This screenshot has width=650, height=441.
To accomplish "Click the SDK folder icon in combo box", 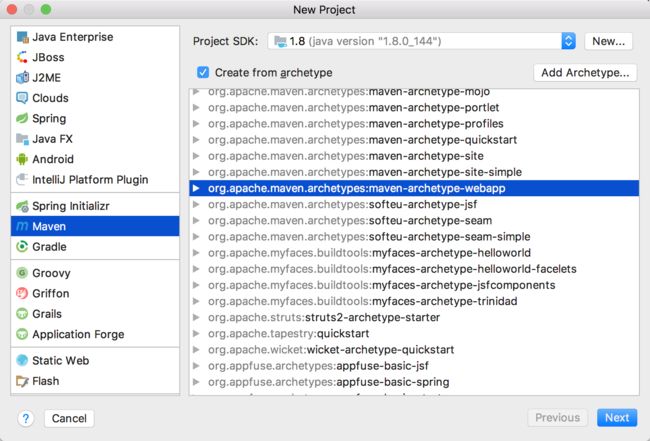I will click(281, 41).
